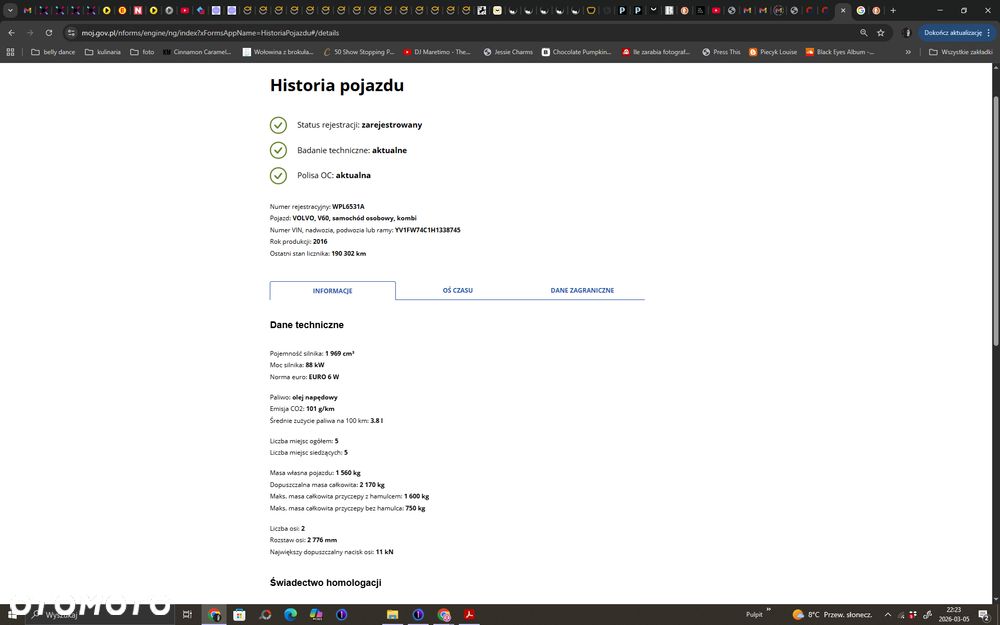This screenshot has width=1000, height=625.
Task: Click the Rok produkcji value 2016
Action: [320, 242]
